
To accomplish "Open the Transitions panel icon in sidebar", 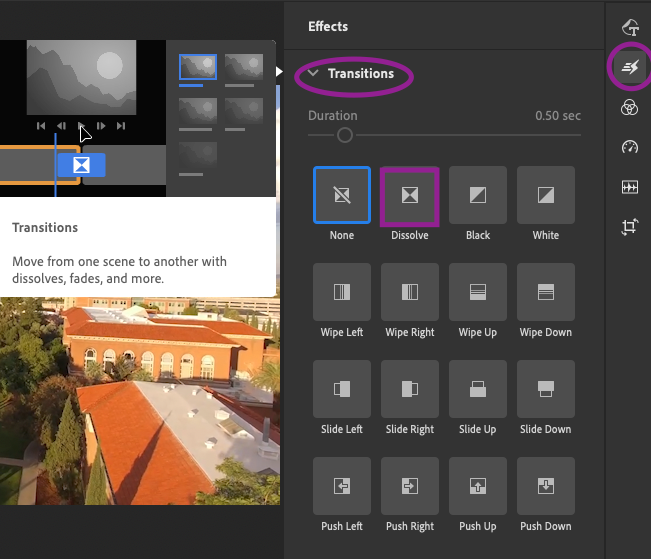I will tap(629, 67).
